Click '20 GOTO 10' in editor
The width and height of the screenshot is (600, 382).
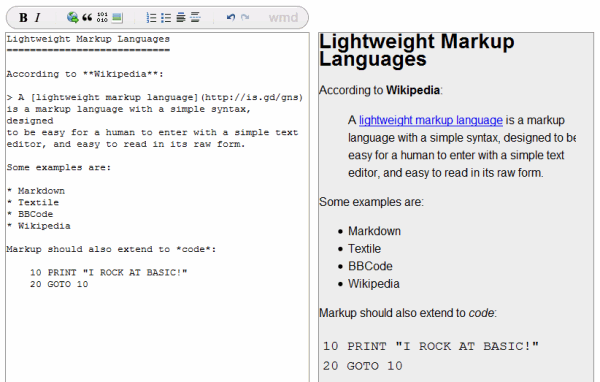click(x=59, y=284)
